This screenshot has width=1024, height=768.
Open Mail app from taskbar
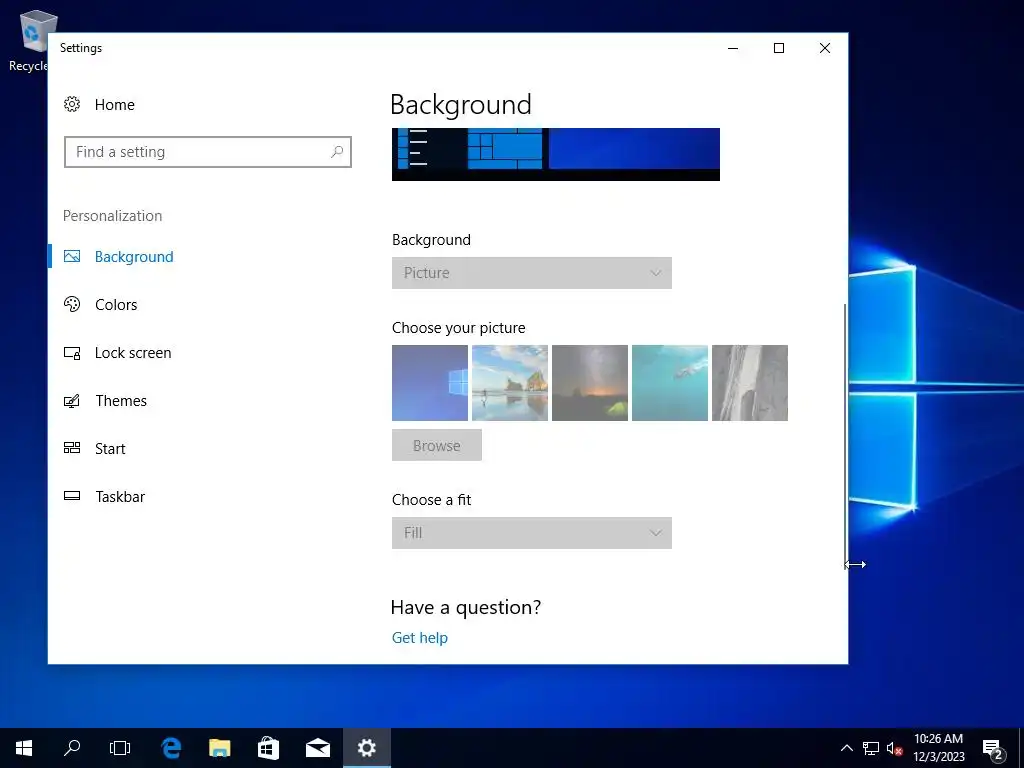318,748
